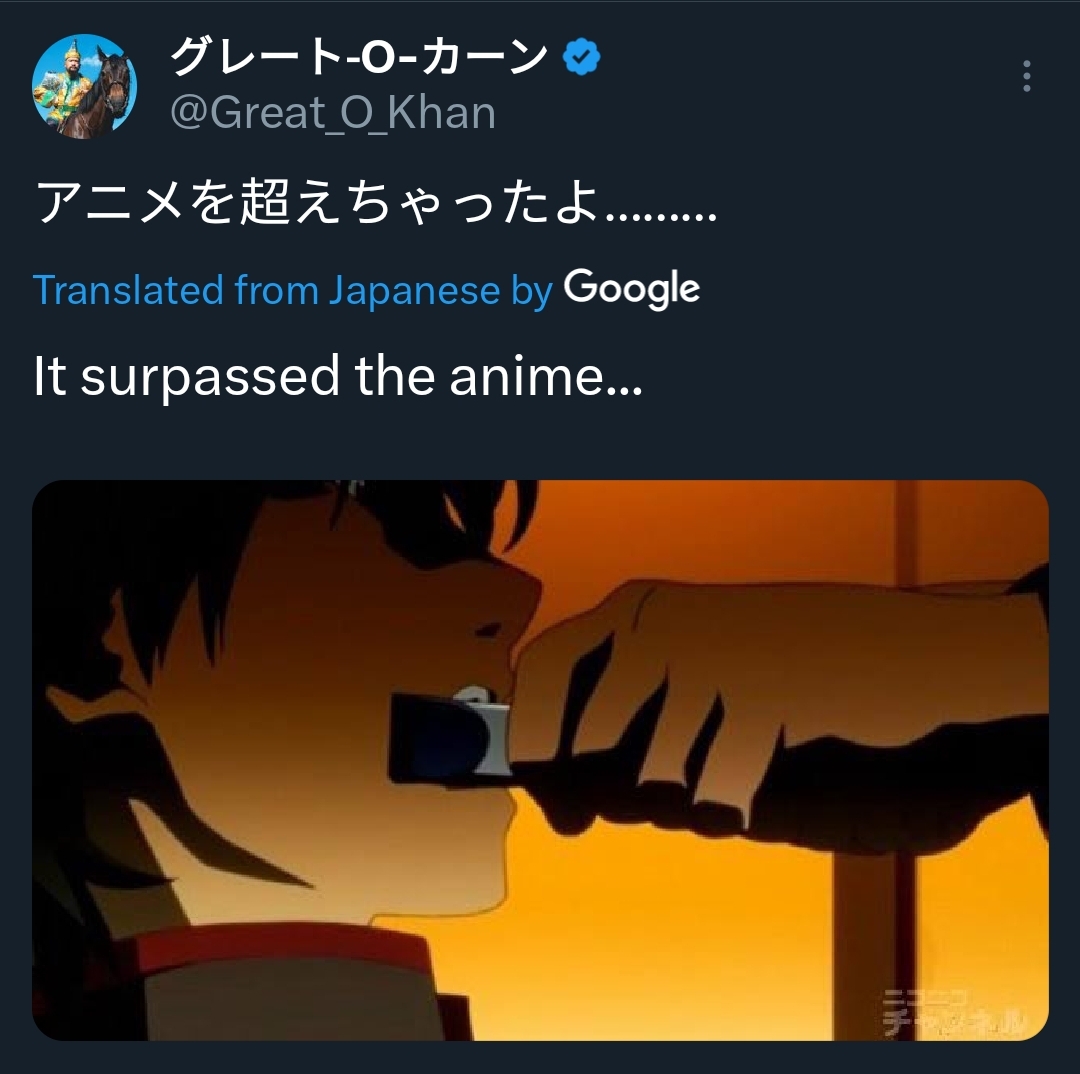
Task: Click the blue verified badge
Action: tap(581, 57)
